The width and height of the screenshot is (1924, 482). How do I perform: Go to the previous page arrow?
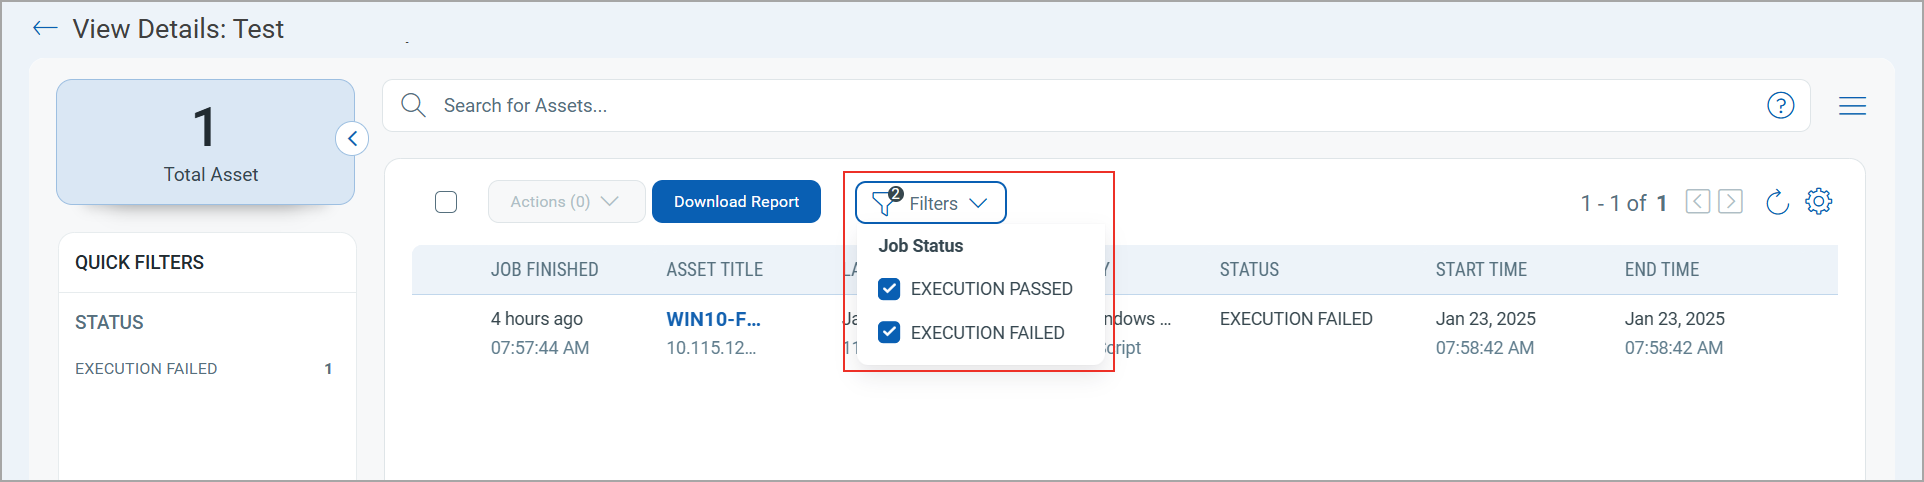pos(1697,202)
